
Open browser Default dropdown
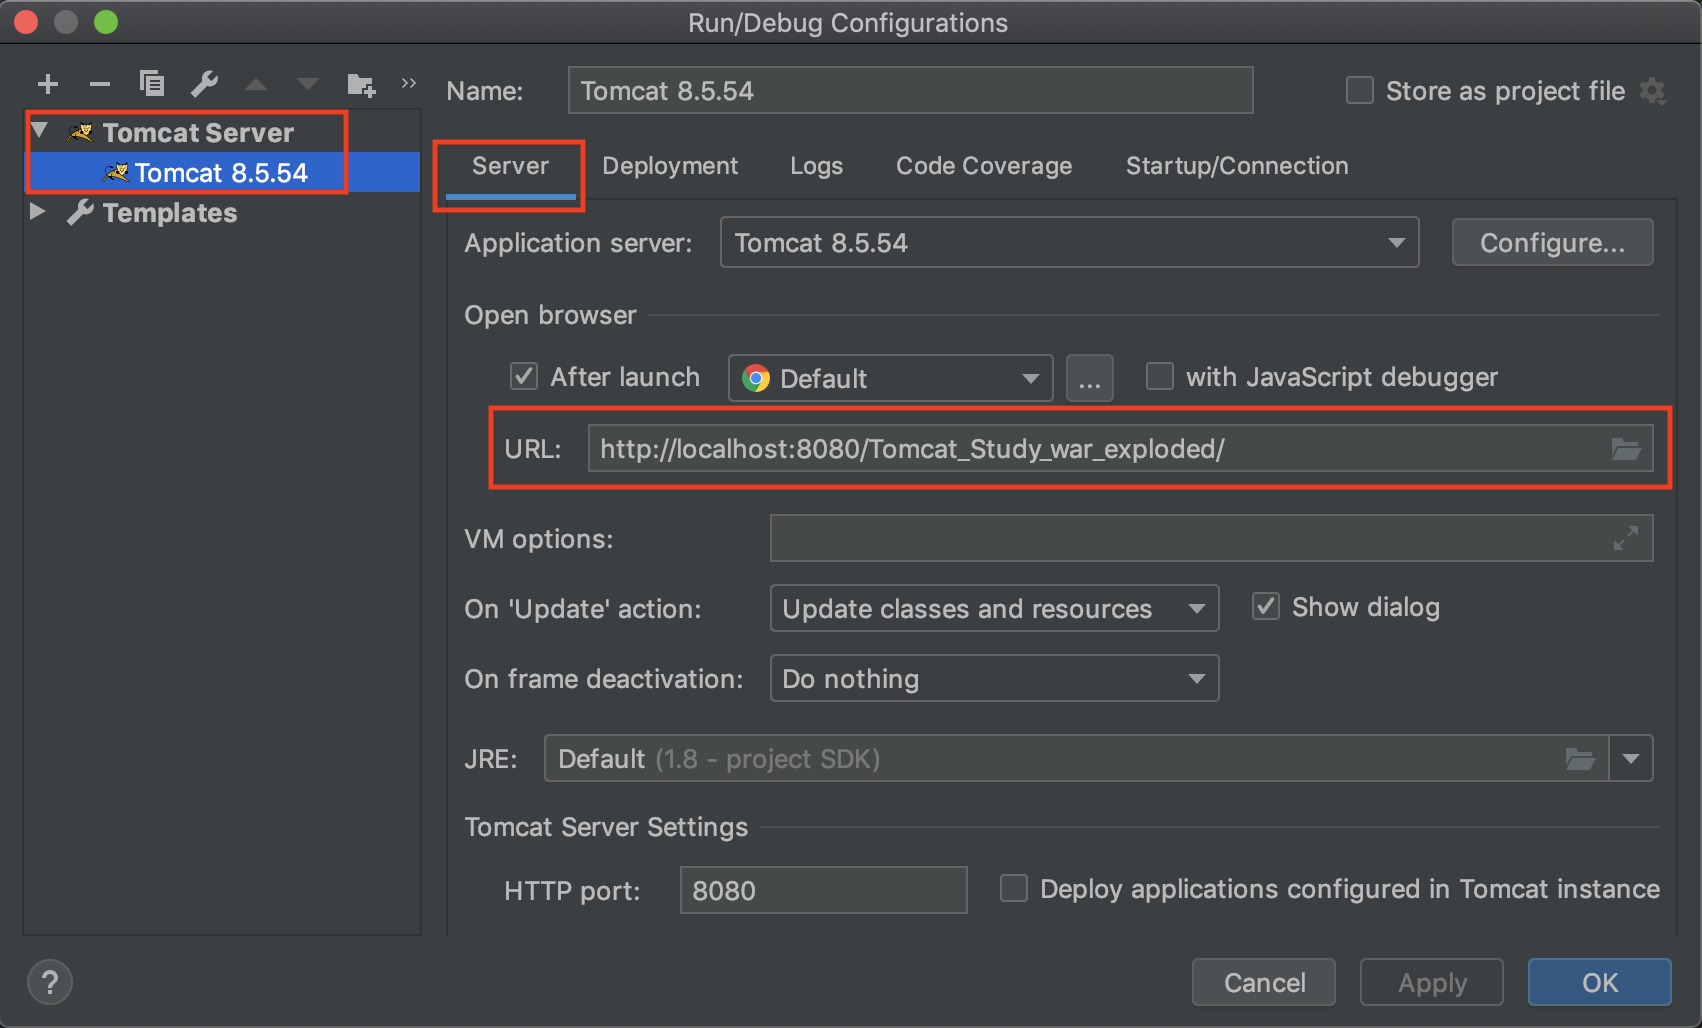pyautogui.click(x=890, y=378)
